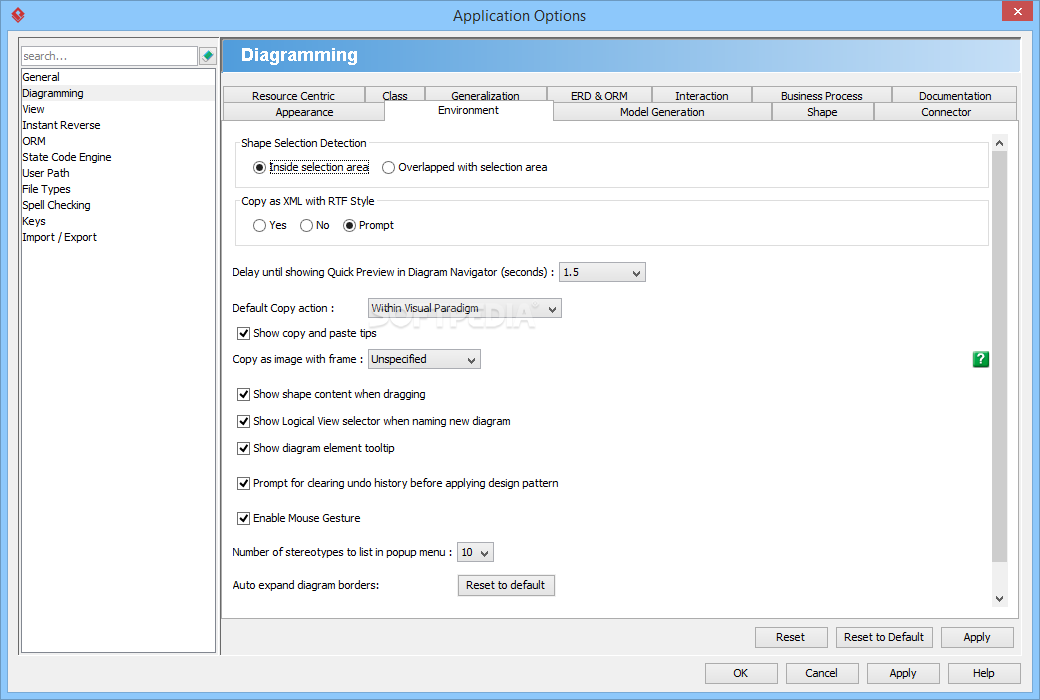
Task: Select Spell Checking category
Action: [118, 205]
